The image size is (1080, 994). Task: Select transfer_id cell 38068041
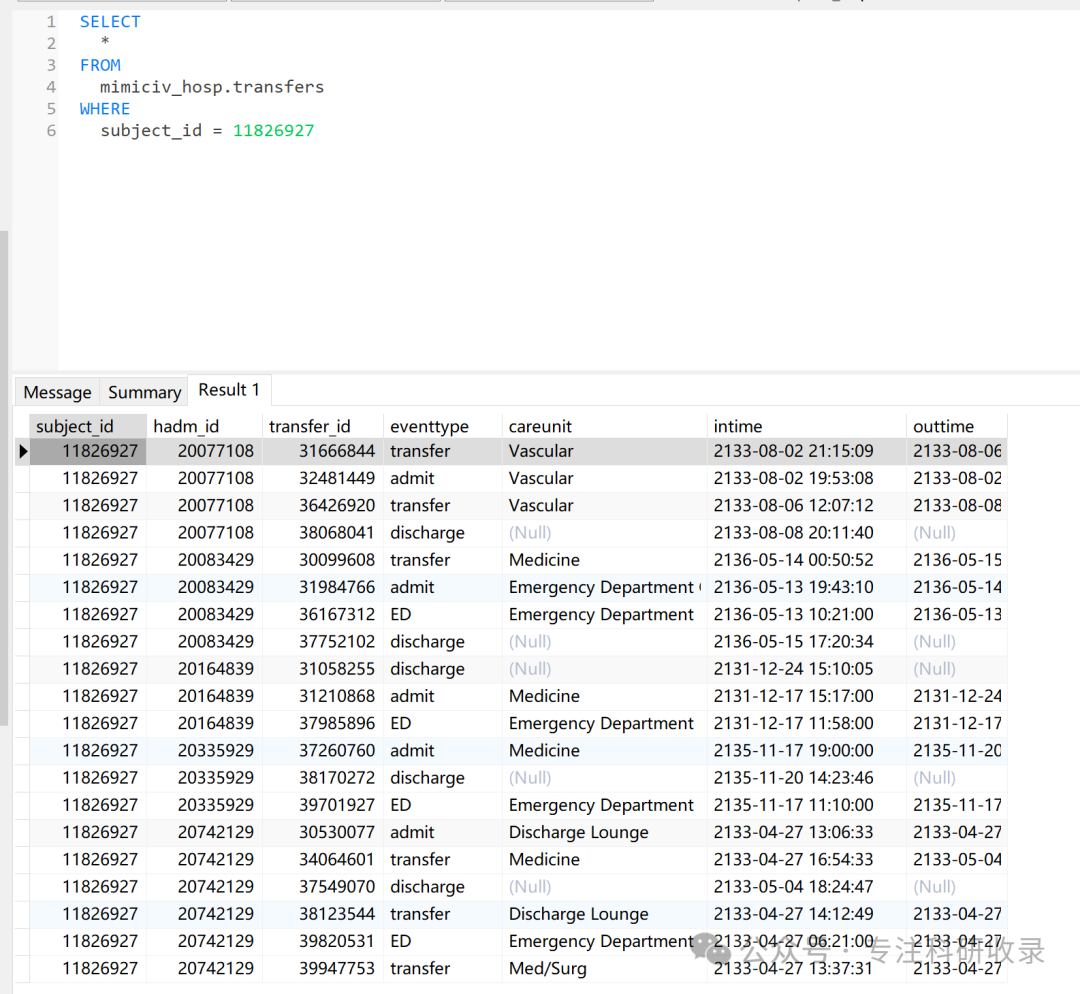[322, 532]
